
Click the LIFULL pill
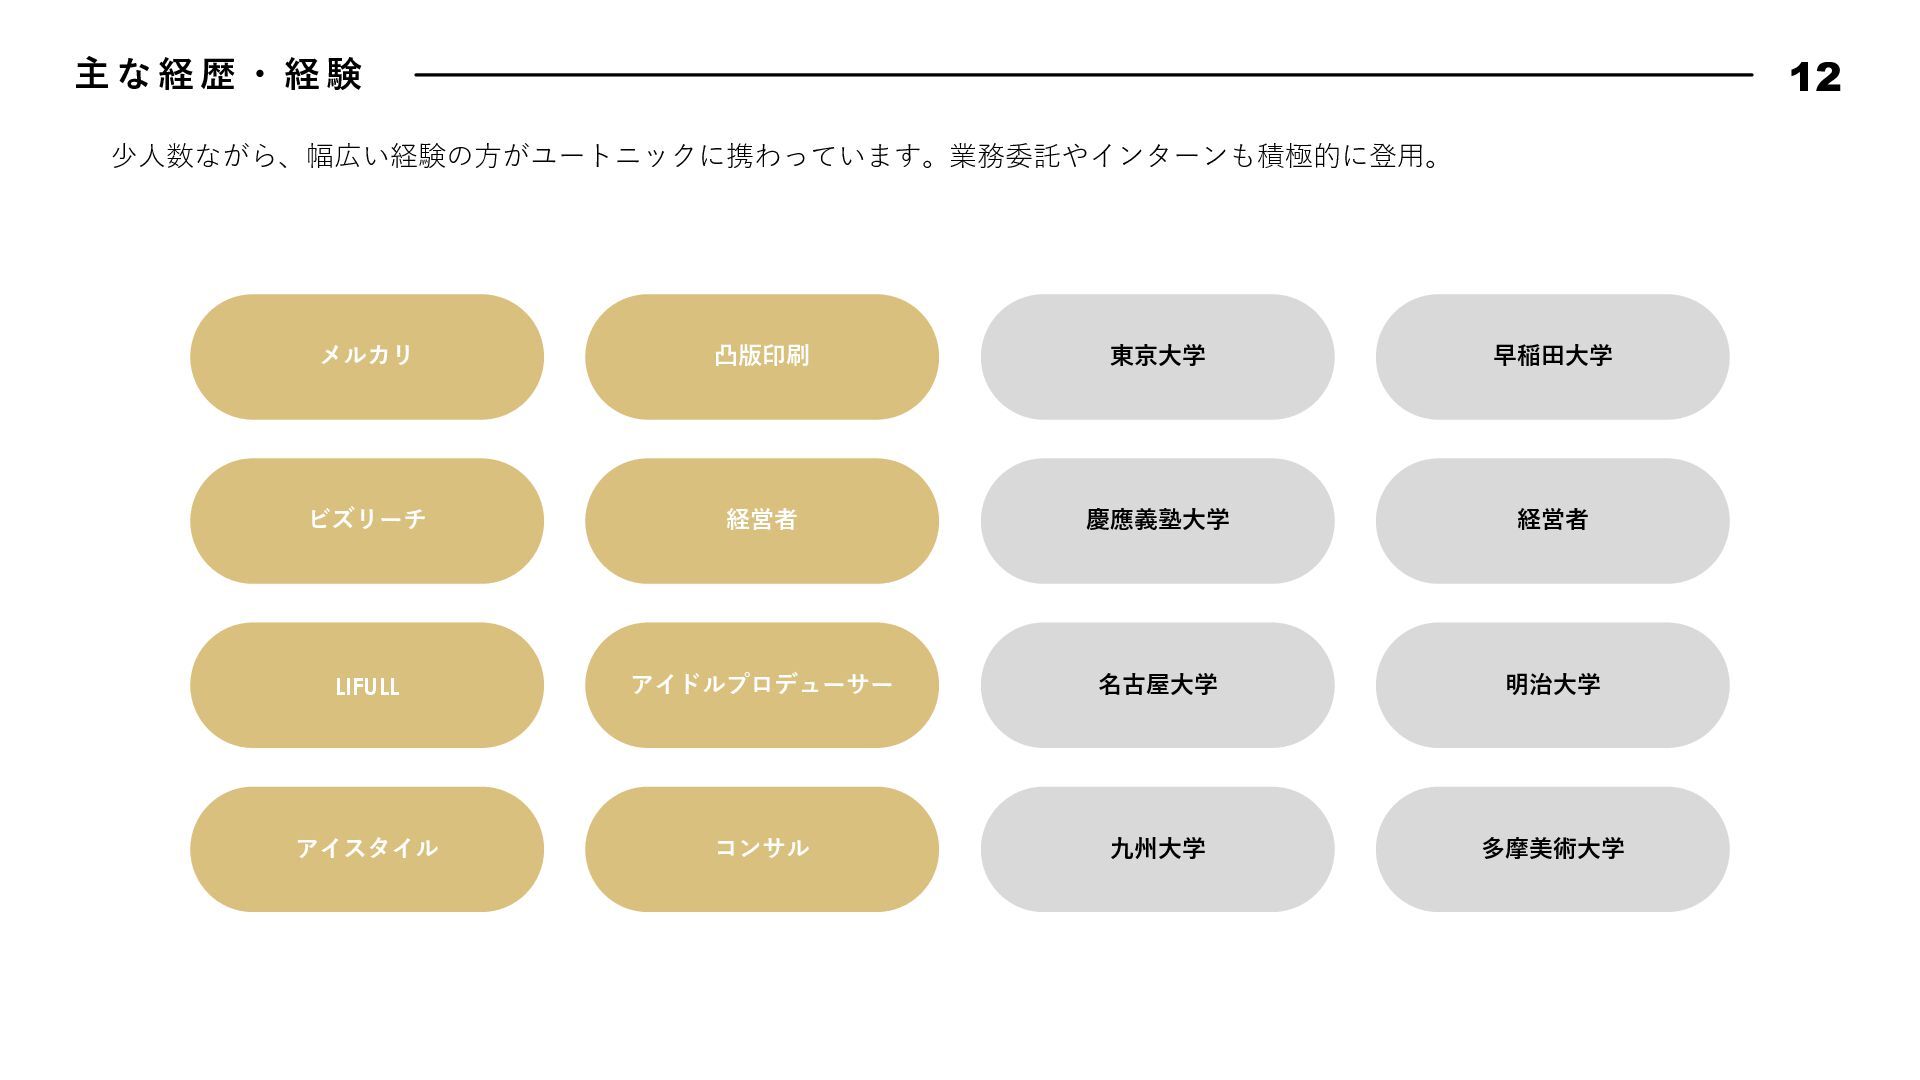pos(366,685)
